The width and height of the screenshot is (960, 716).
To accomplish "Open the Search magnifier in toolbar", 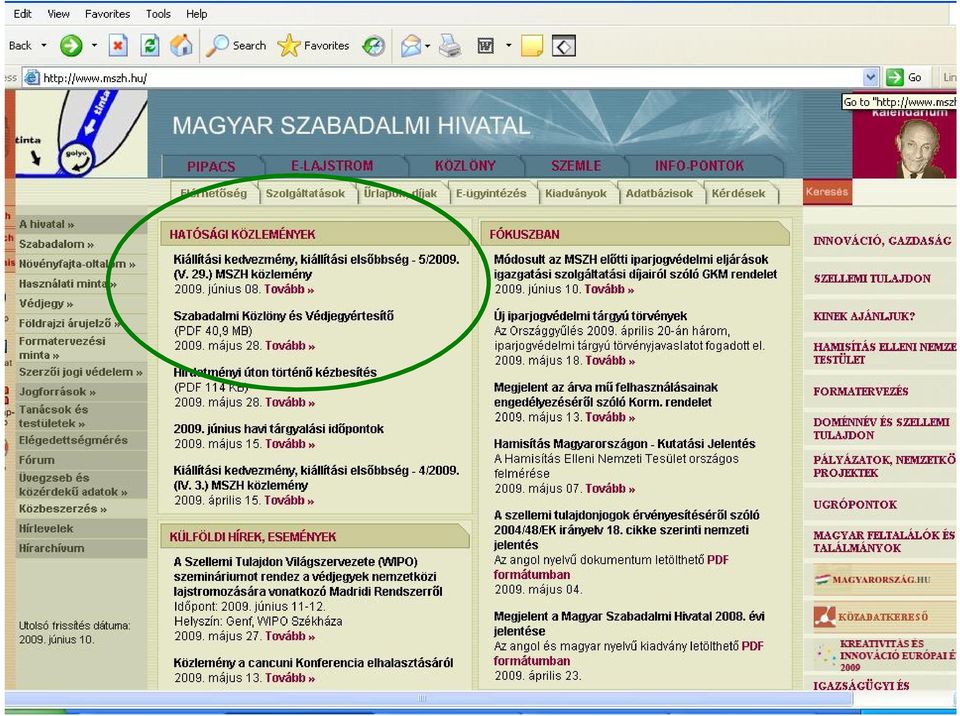I will pyautogui.click(x=236, y=45).
